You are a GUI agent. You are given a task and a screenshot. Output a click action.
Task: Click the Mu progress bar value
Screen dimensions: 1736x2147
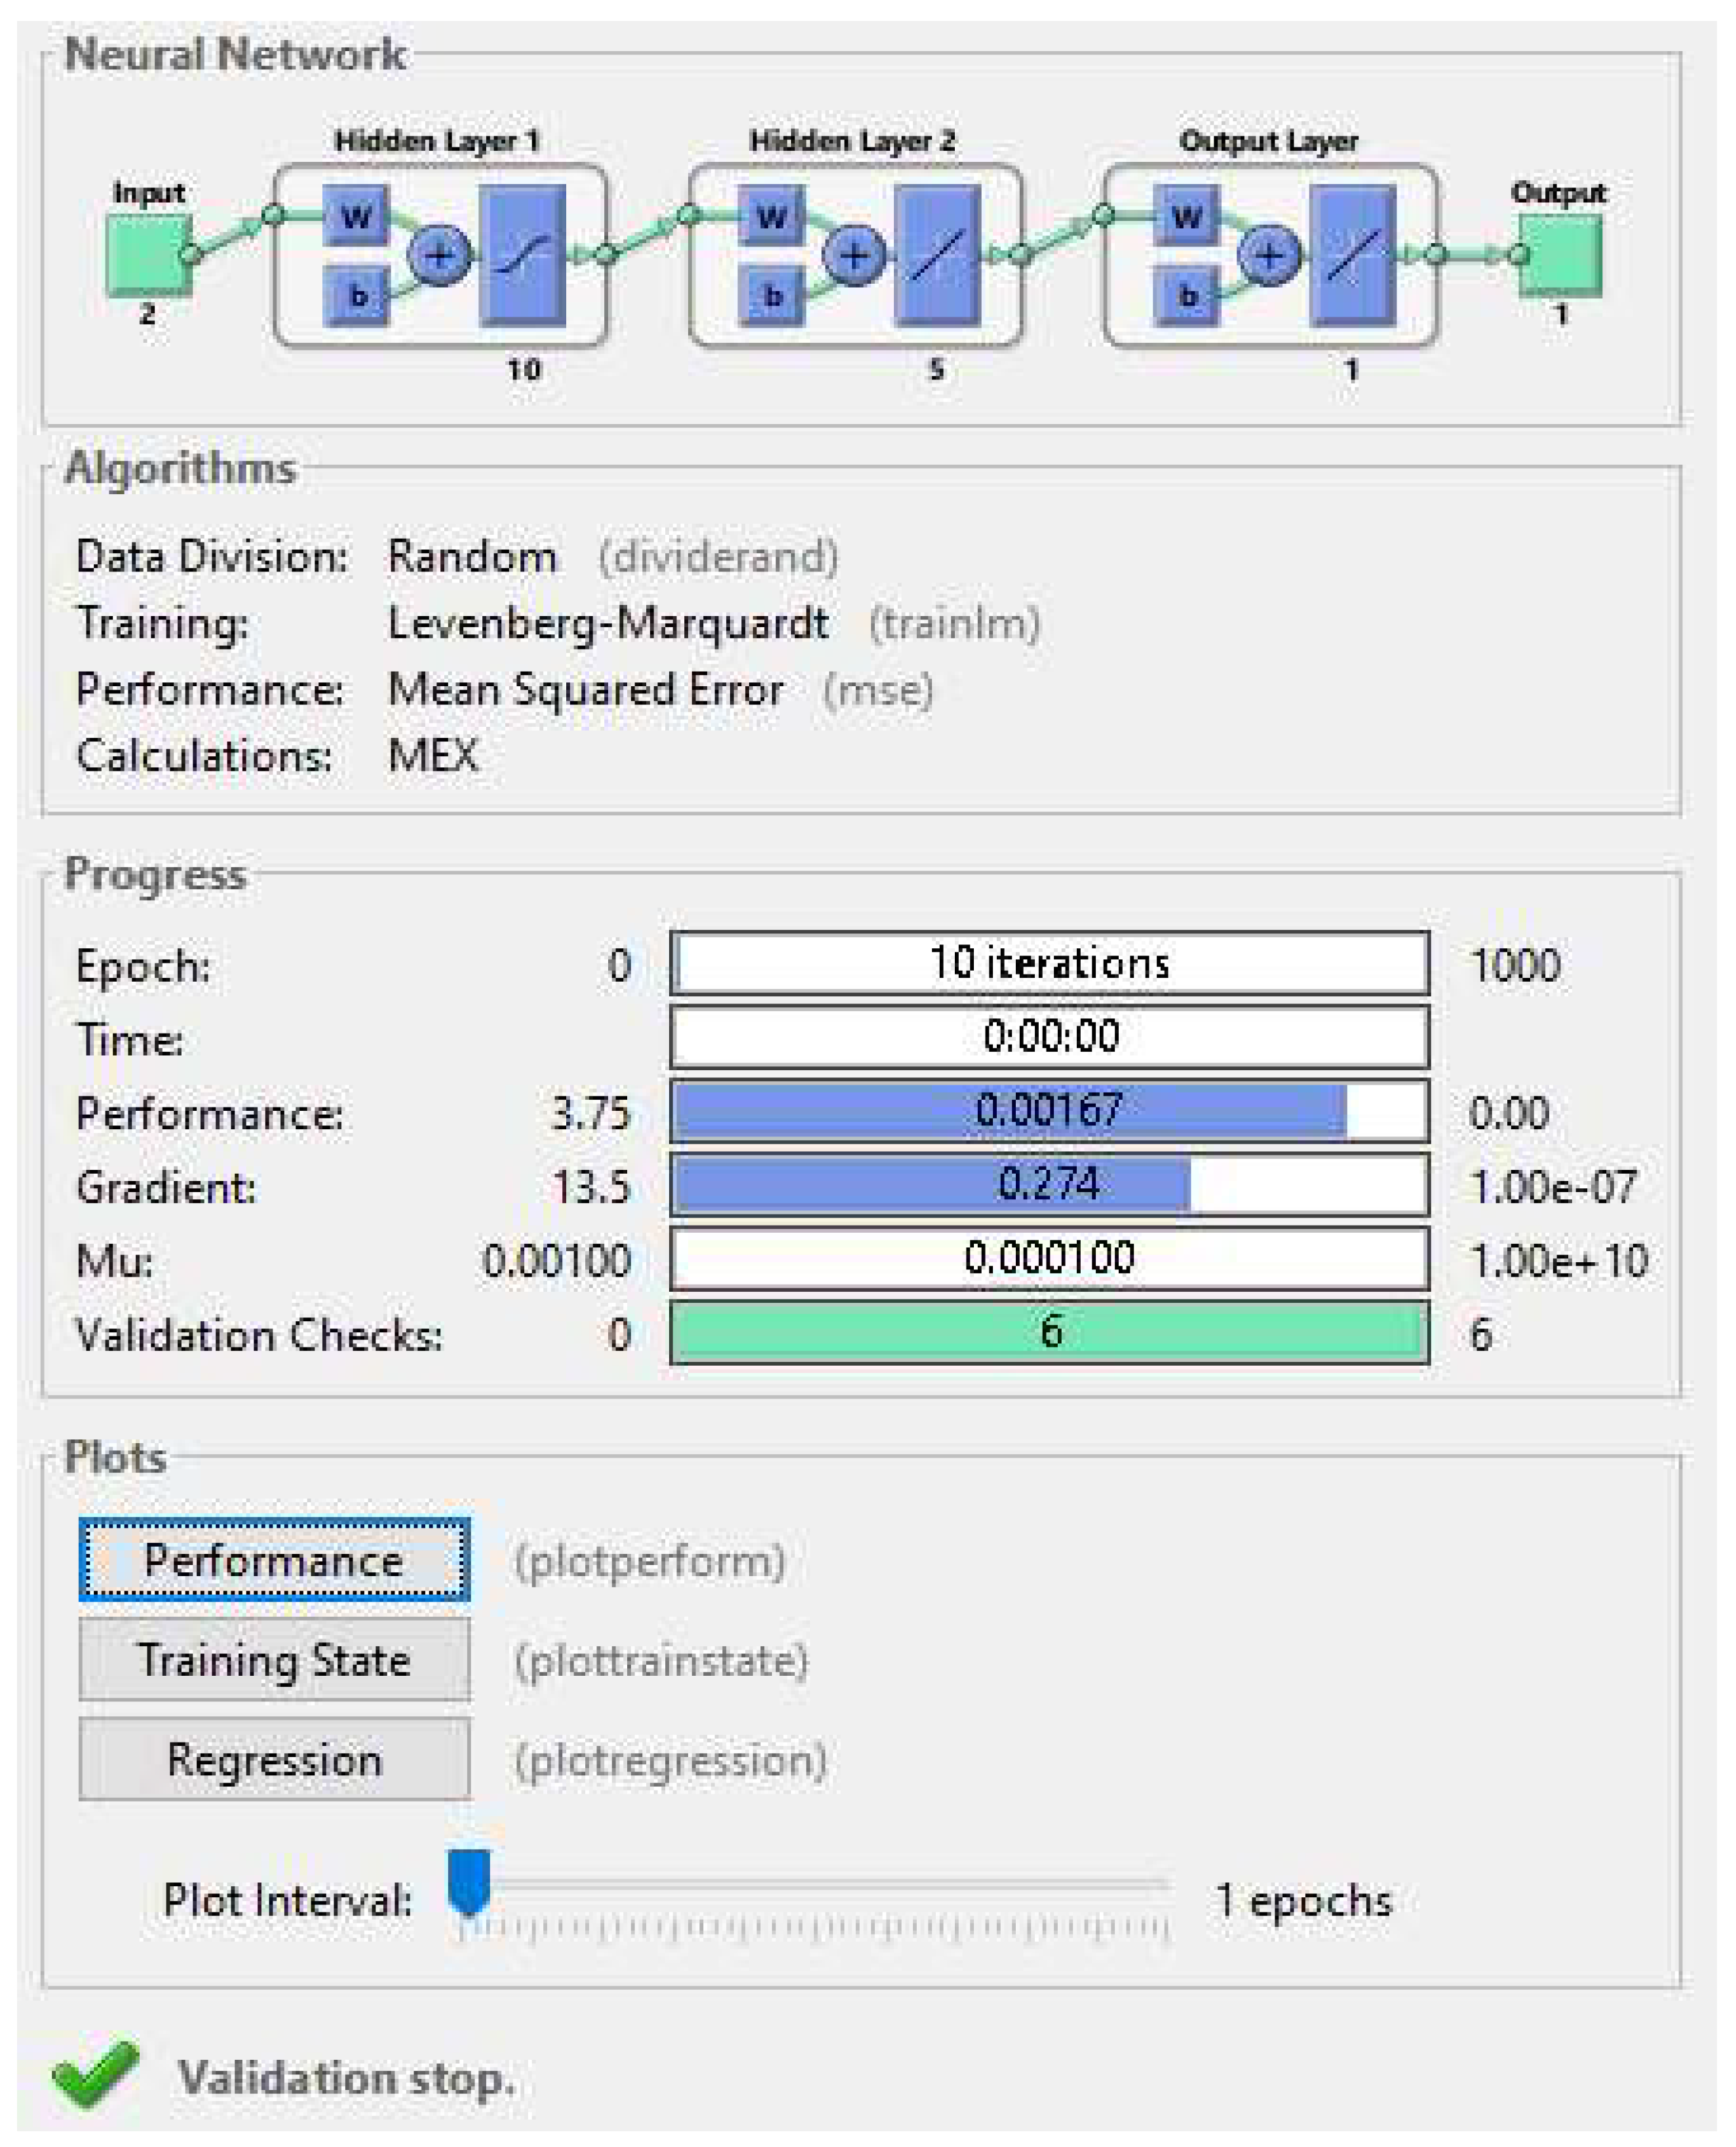1049,1258
